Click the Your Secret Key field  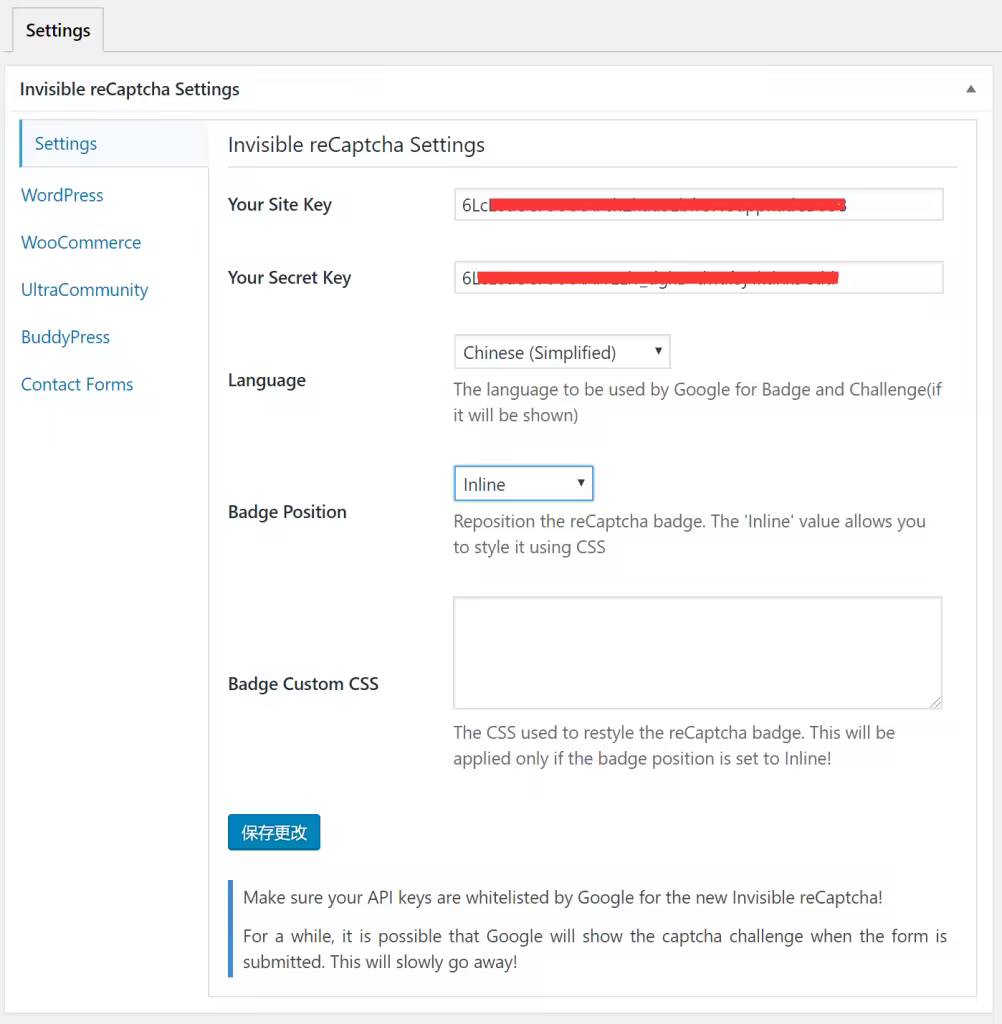click(x=698, y=278)
